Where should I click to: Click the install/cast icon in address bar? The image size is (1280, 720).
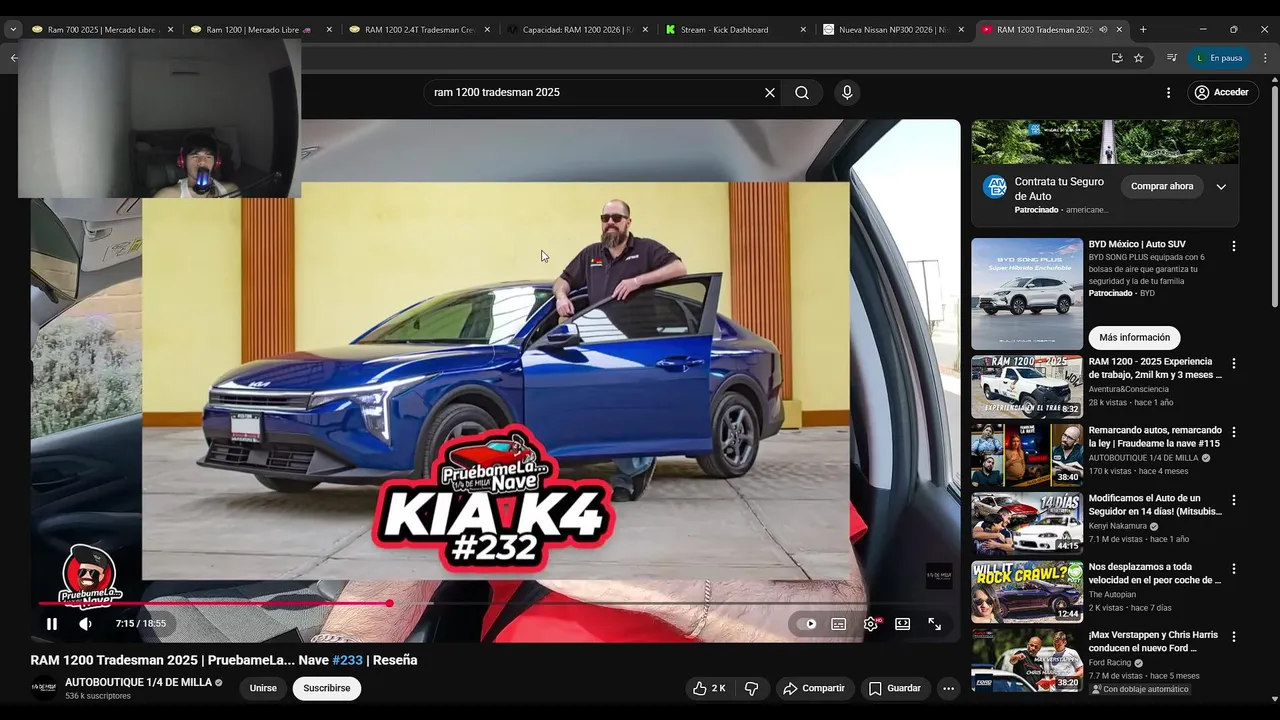[x=1117, y=58]
